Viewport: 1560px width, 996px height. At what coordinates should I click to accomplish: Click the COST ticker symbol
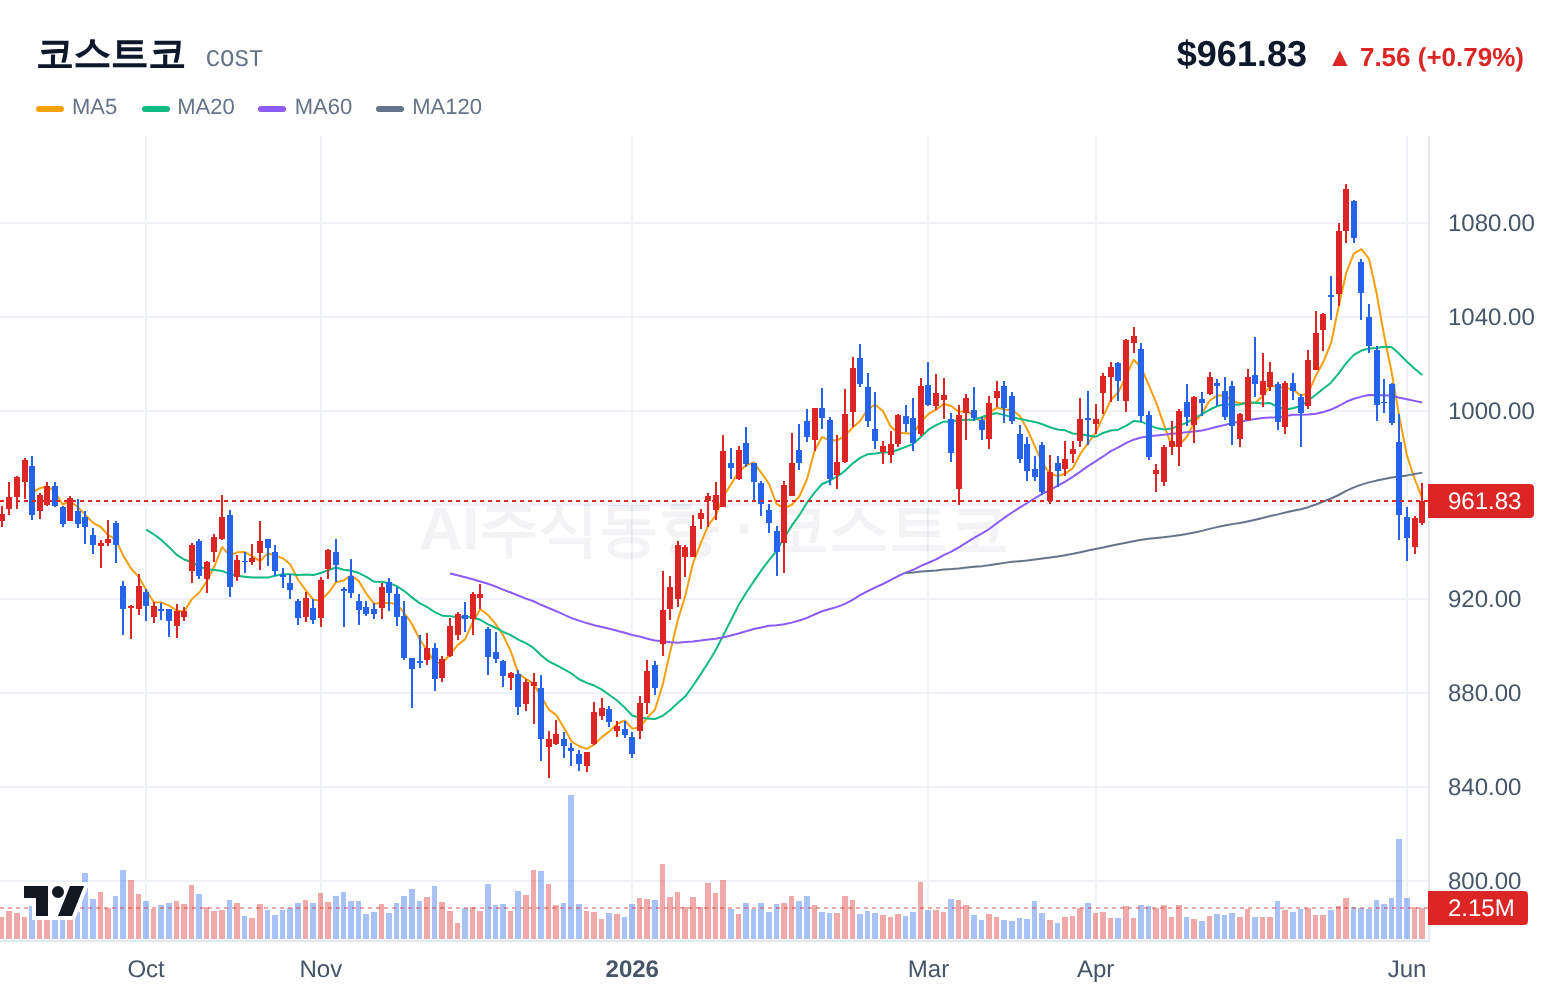(x=234, y=59)
